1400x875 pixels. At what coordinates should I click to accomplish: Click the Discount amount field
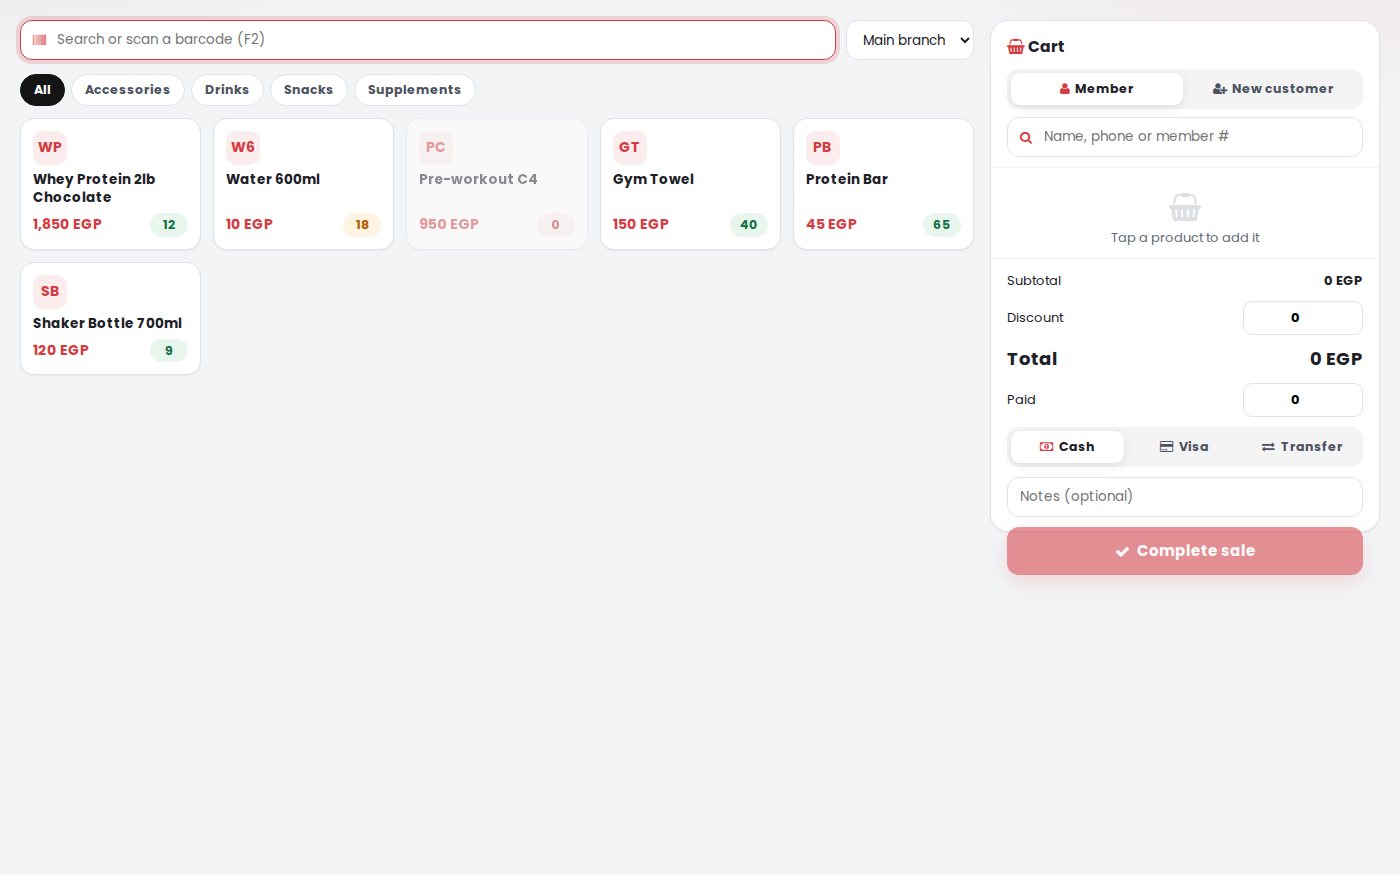click(1302, 318)
